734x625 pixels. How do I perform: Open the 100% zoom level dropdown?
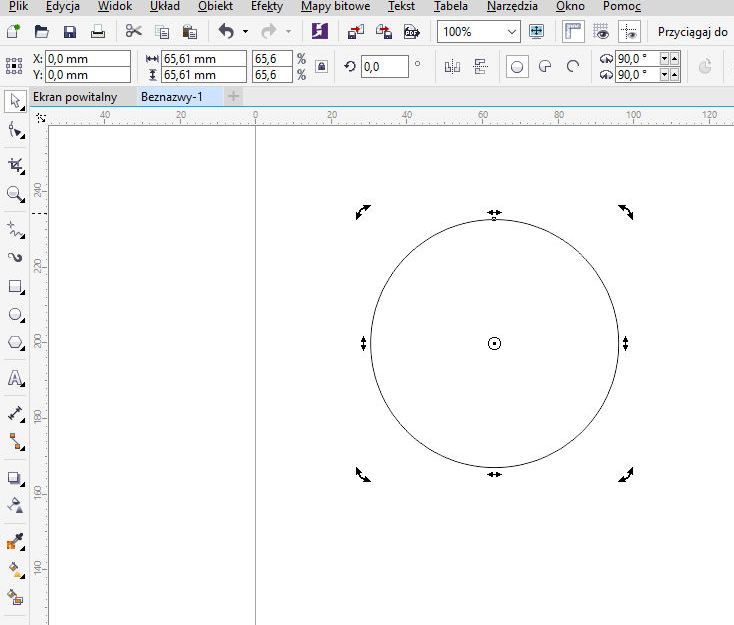[x=512, y=32]
